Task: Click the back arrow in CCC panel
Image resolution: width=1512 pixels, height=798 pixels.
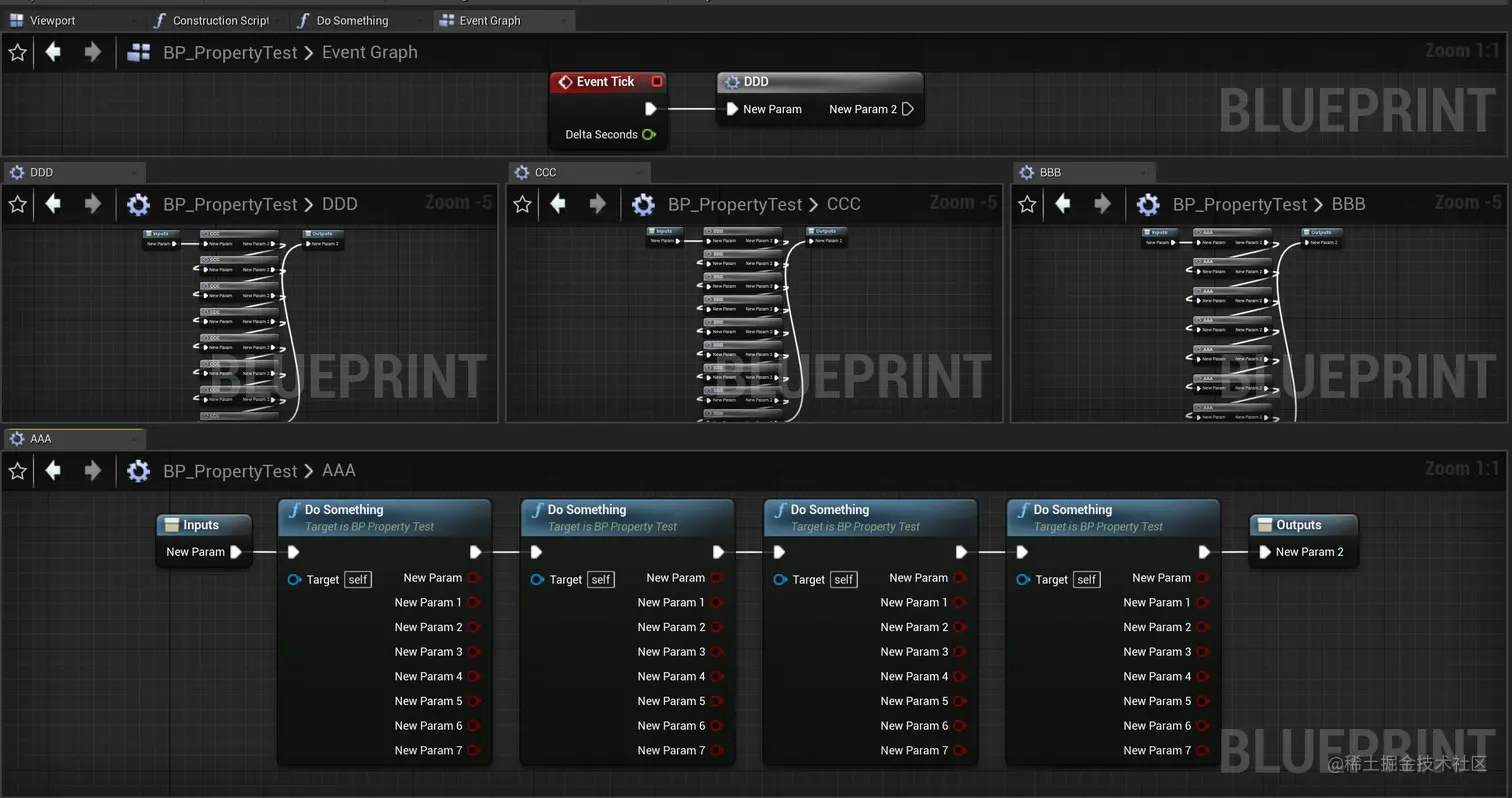Action: tap(558, 204)
